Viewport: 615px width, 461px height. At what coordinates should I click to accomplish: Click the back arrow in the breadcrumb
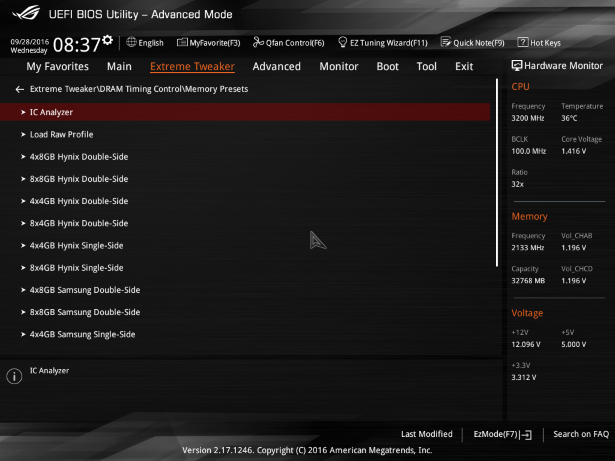tap(19, 89)
